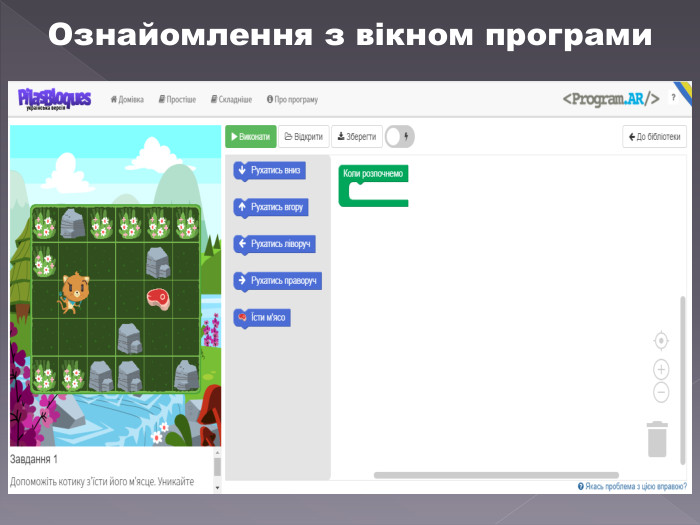Select the Рухатись вниз block

pos(270,171)
